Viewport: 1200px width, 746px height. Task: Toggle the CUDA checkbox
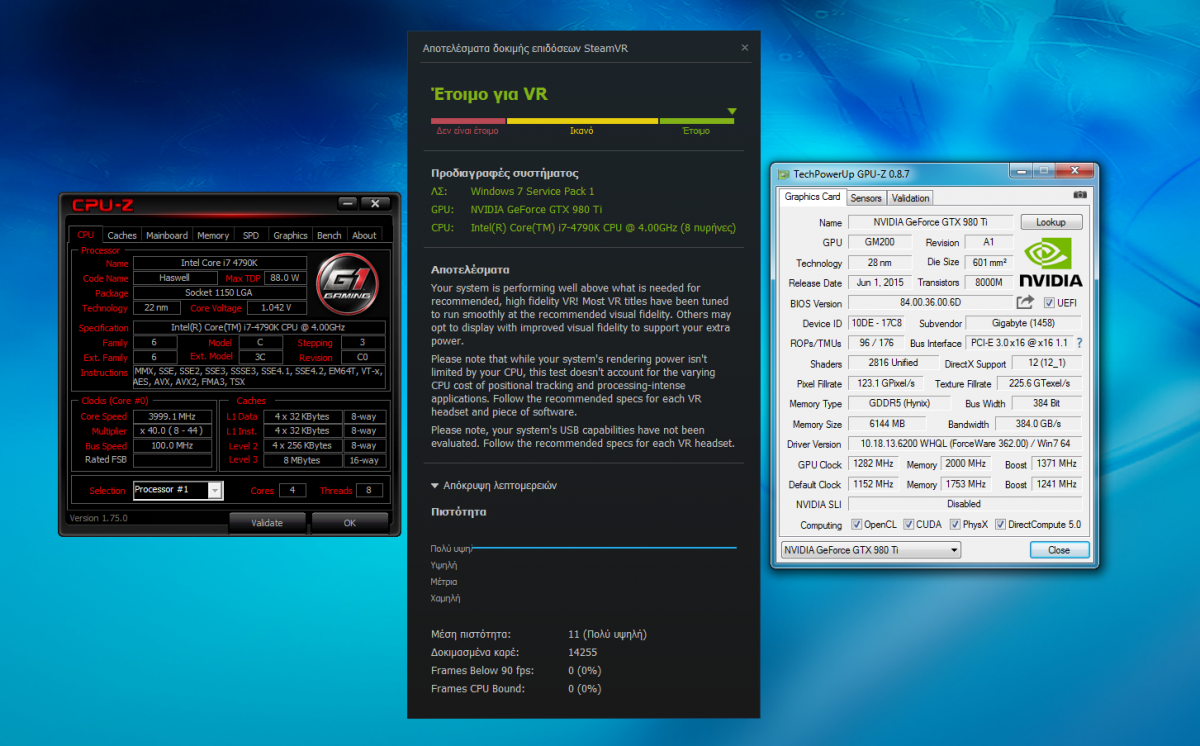(x=908, y=524)
